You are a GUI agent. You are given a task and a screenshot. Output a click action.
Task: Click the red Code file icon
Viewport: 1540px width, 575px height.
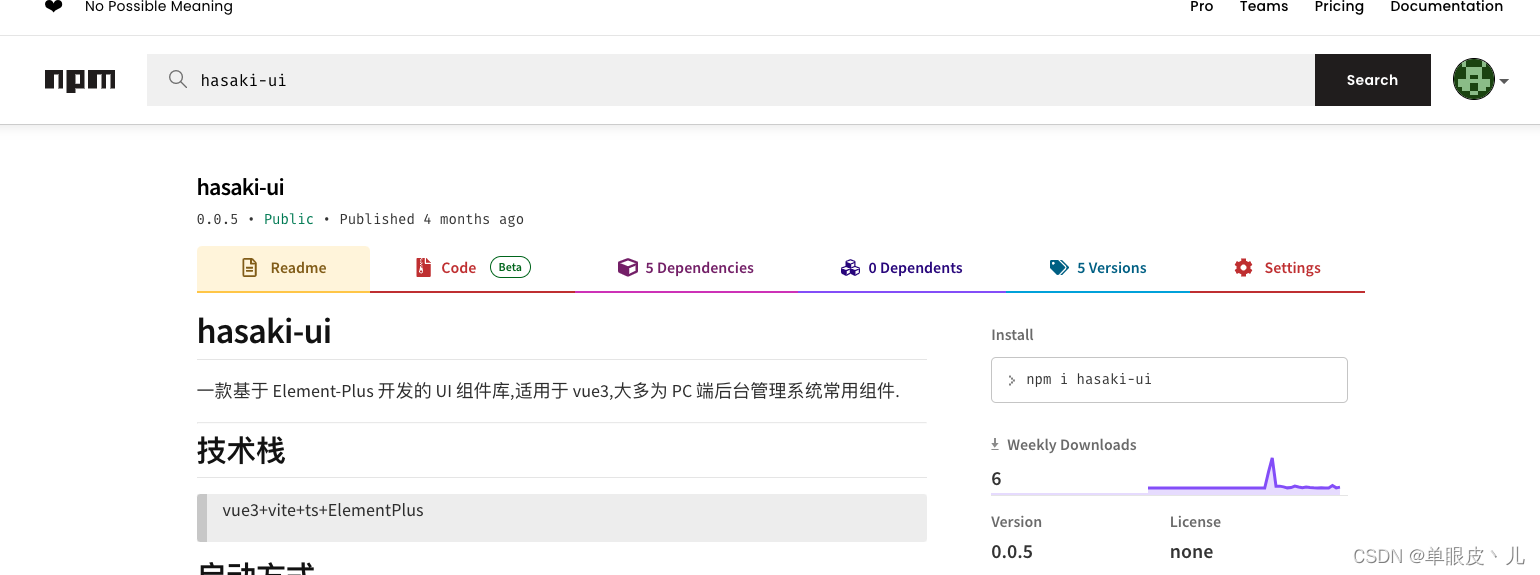pos(422,268)
